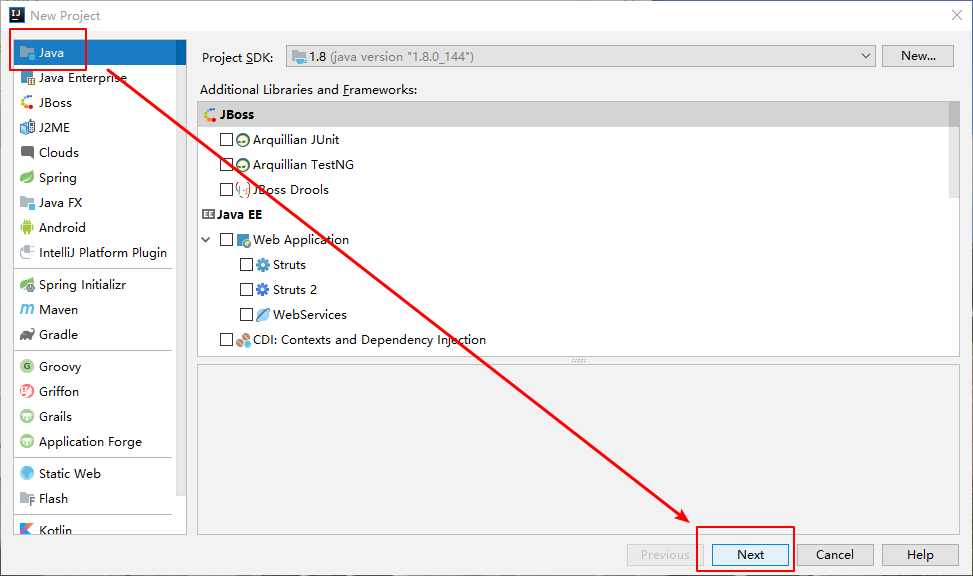Tick the Web Application checkbox
This screenshot has width=973, height=576.
226,240
